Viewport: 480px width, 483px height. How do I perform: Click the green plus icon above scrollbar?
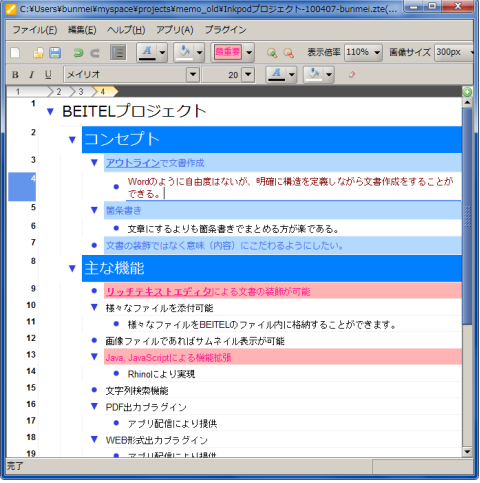point(467,92)
